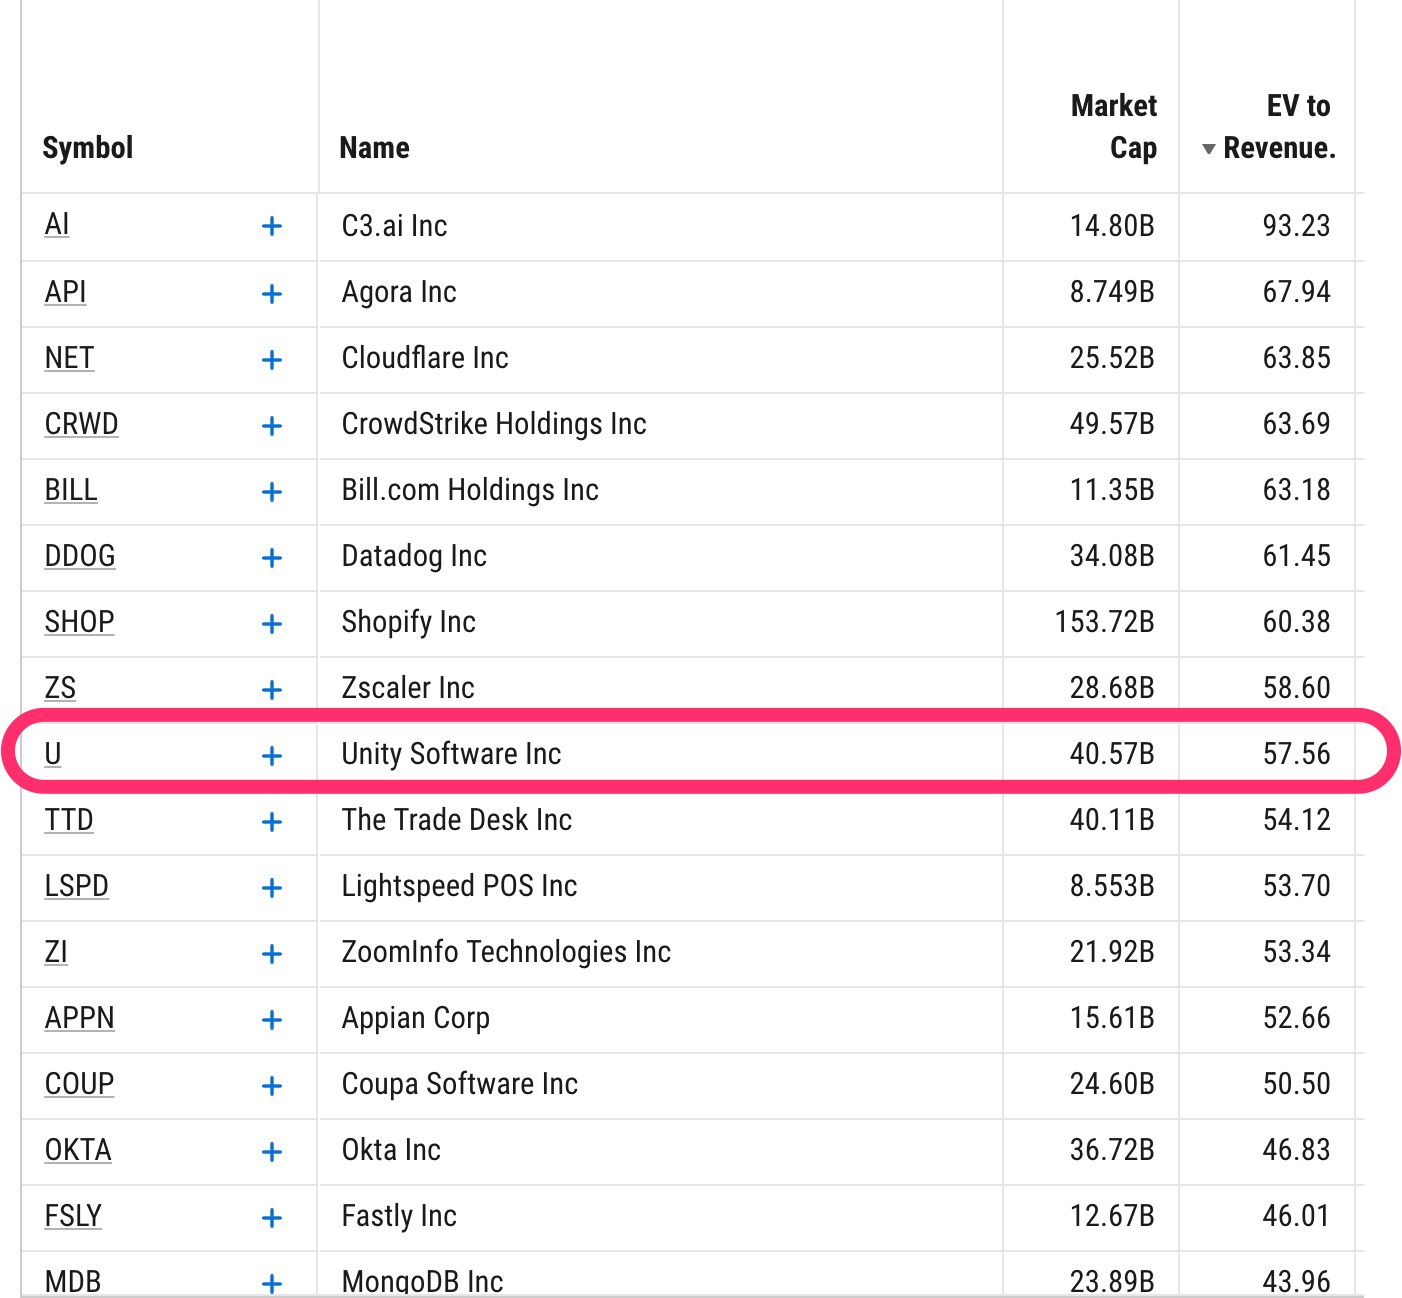Click the 57.56 EV to Revenue value
Image resolution: width=1402 pixels, height=1298 pixels.
(x=1297, y=754)
